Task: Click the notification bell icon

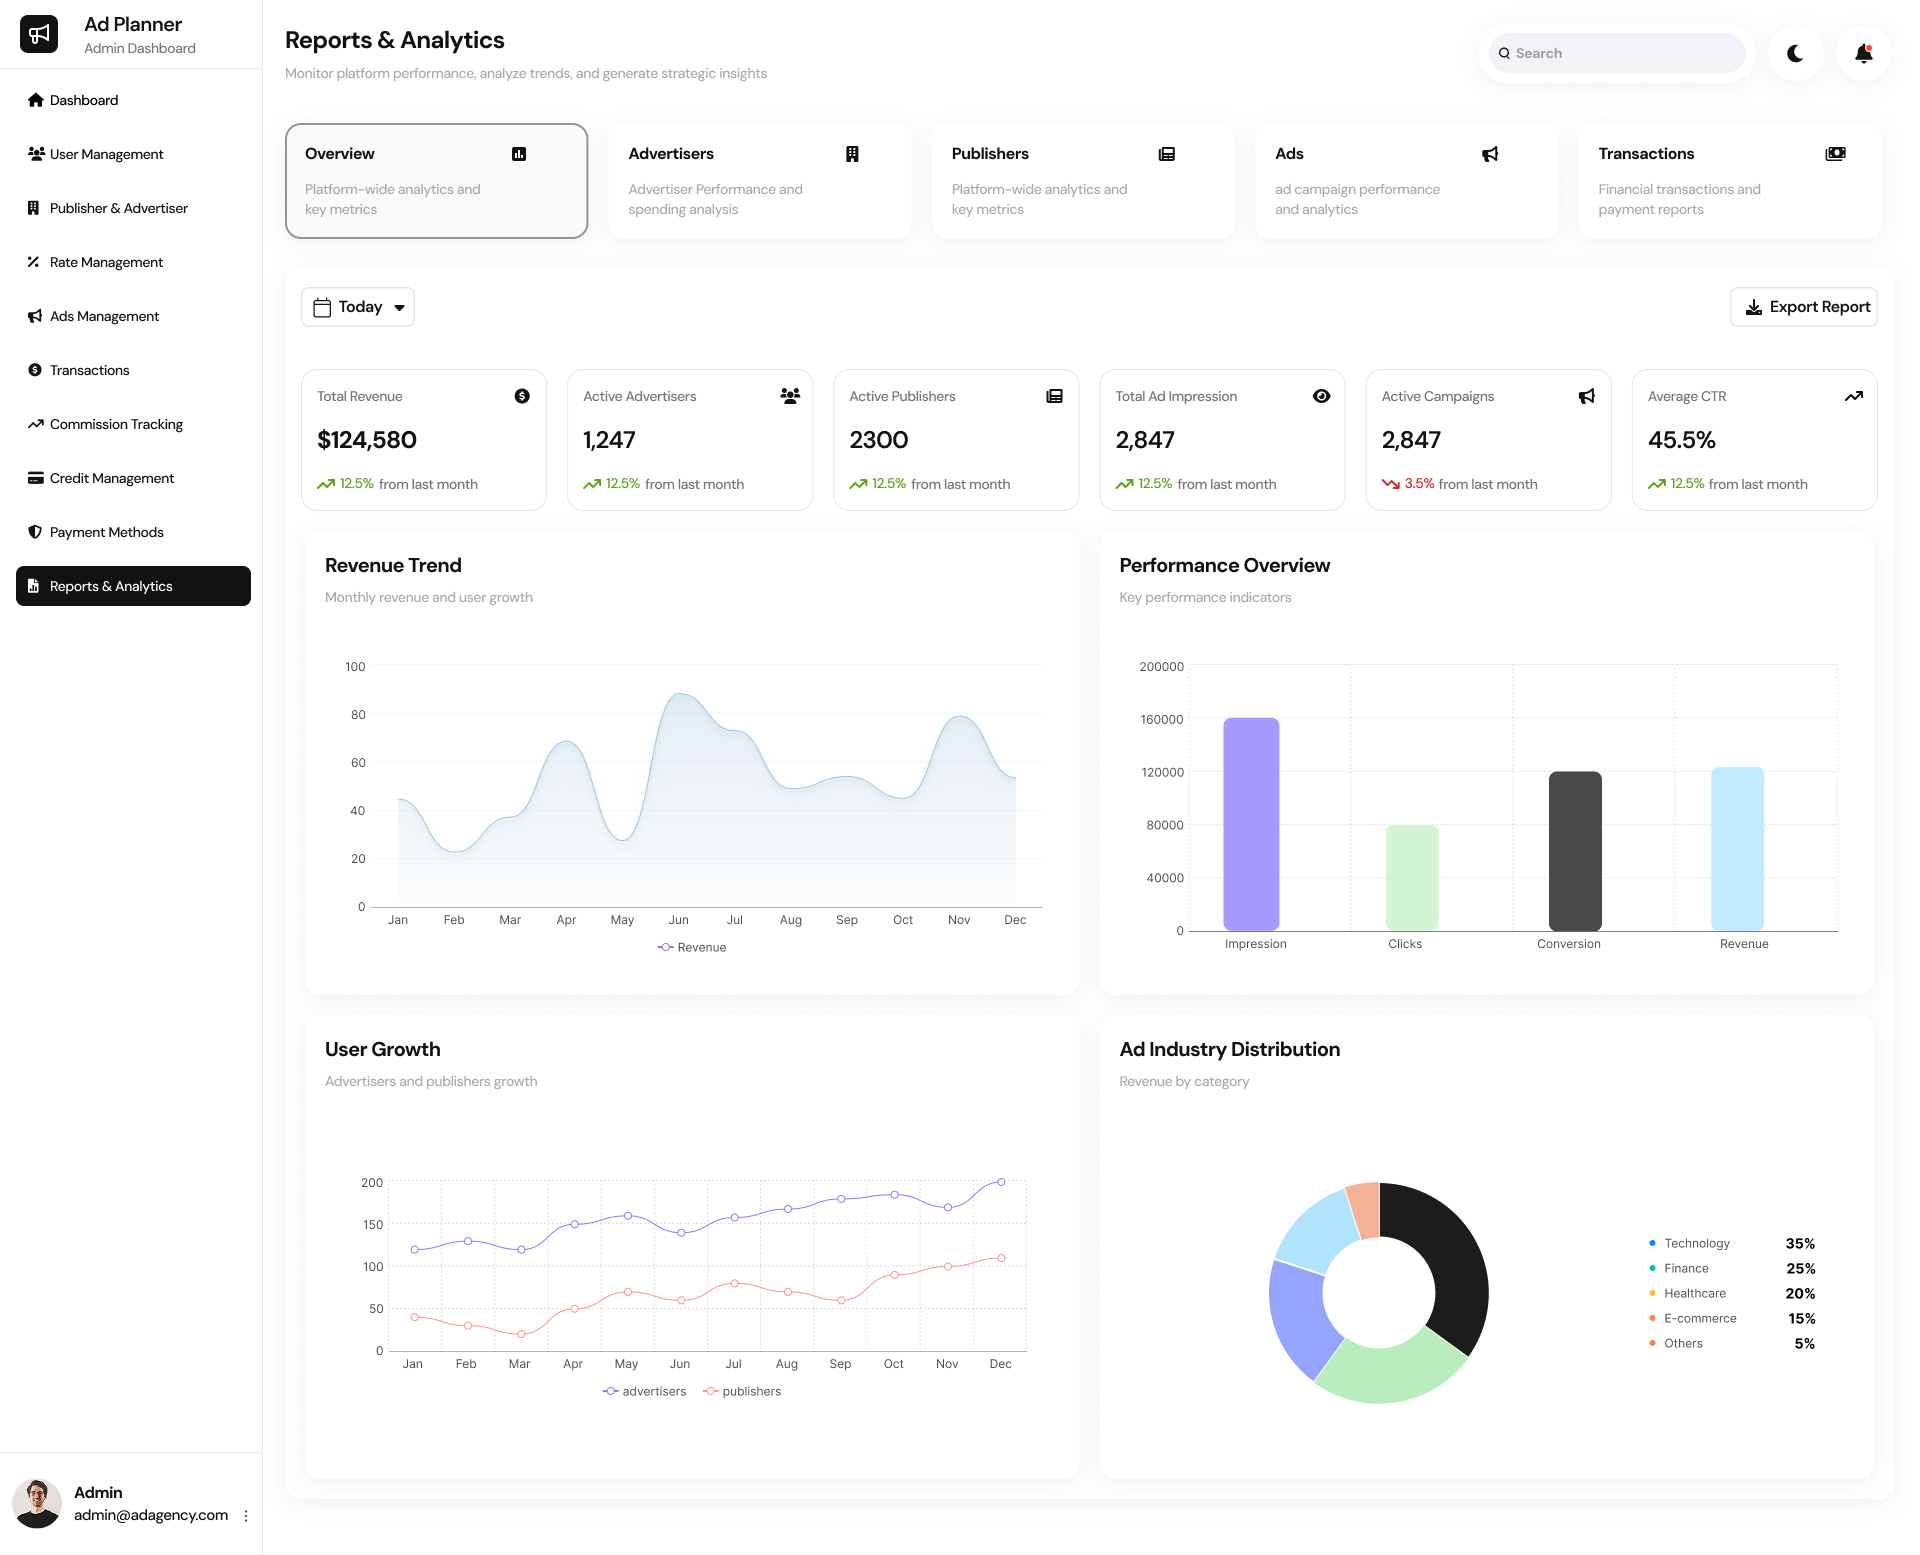Action: point(1863,54)
